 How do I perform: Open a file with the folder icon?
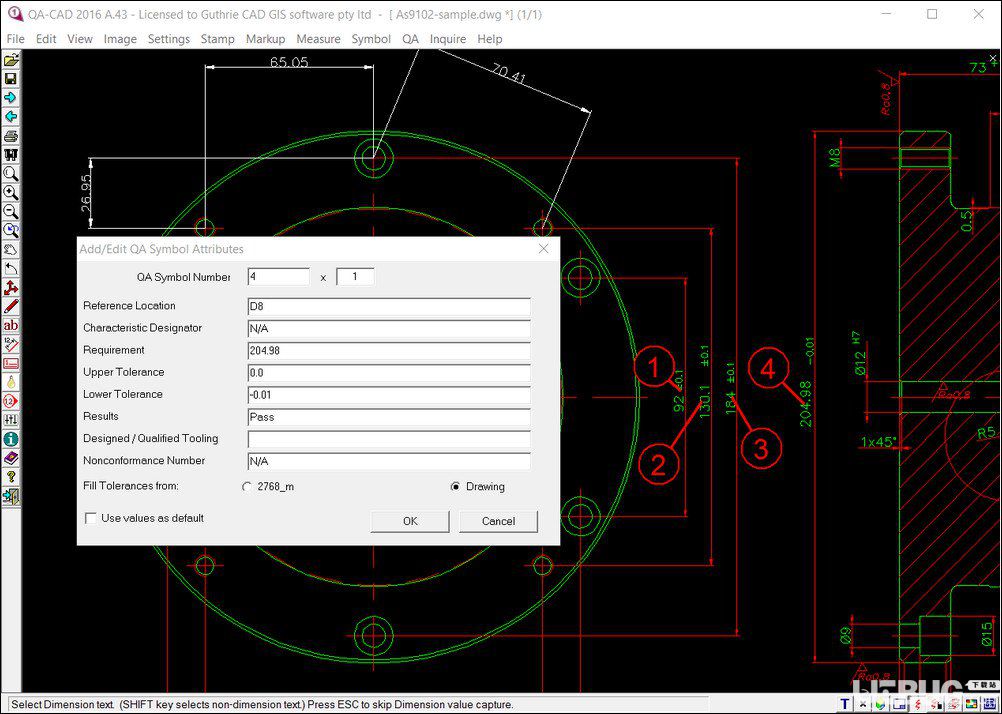tap(11, 60)
